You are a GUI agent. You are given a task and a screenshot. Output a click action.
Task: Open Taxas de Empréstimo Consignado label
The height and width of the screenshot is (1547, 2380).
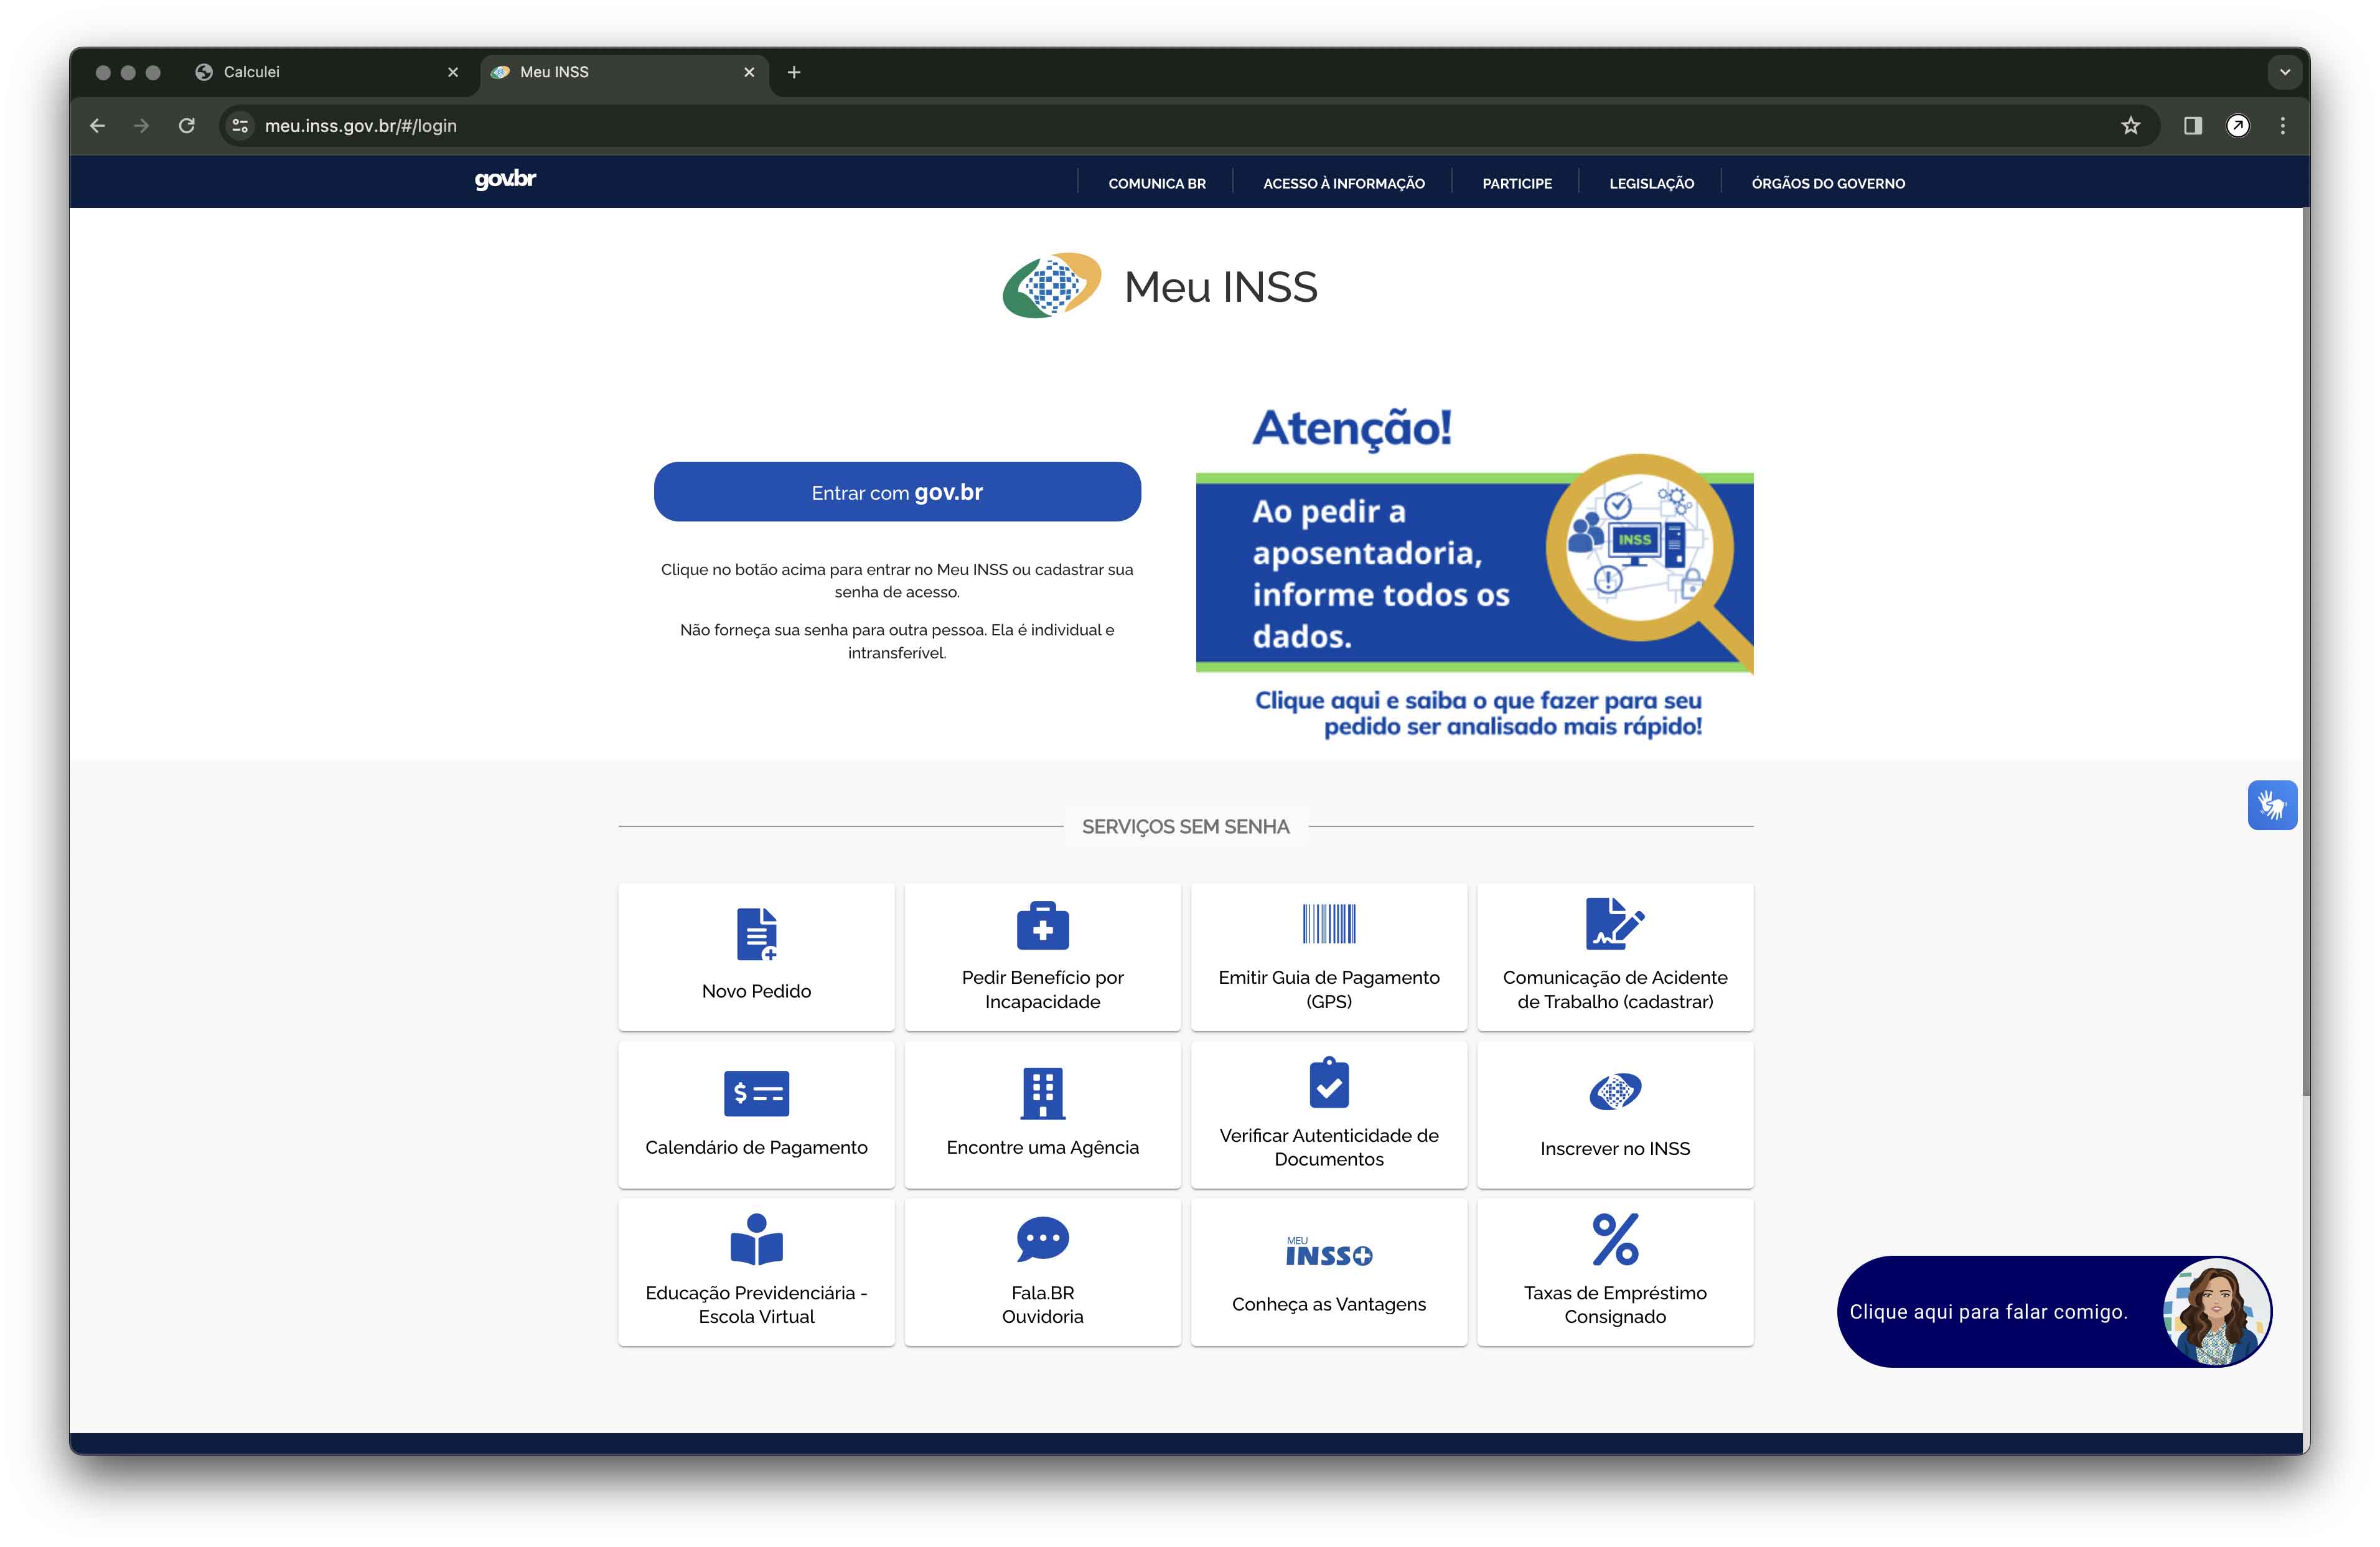1614,1305
